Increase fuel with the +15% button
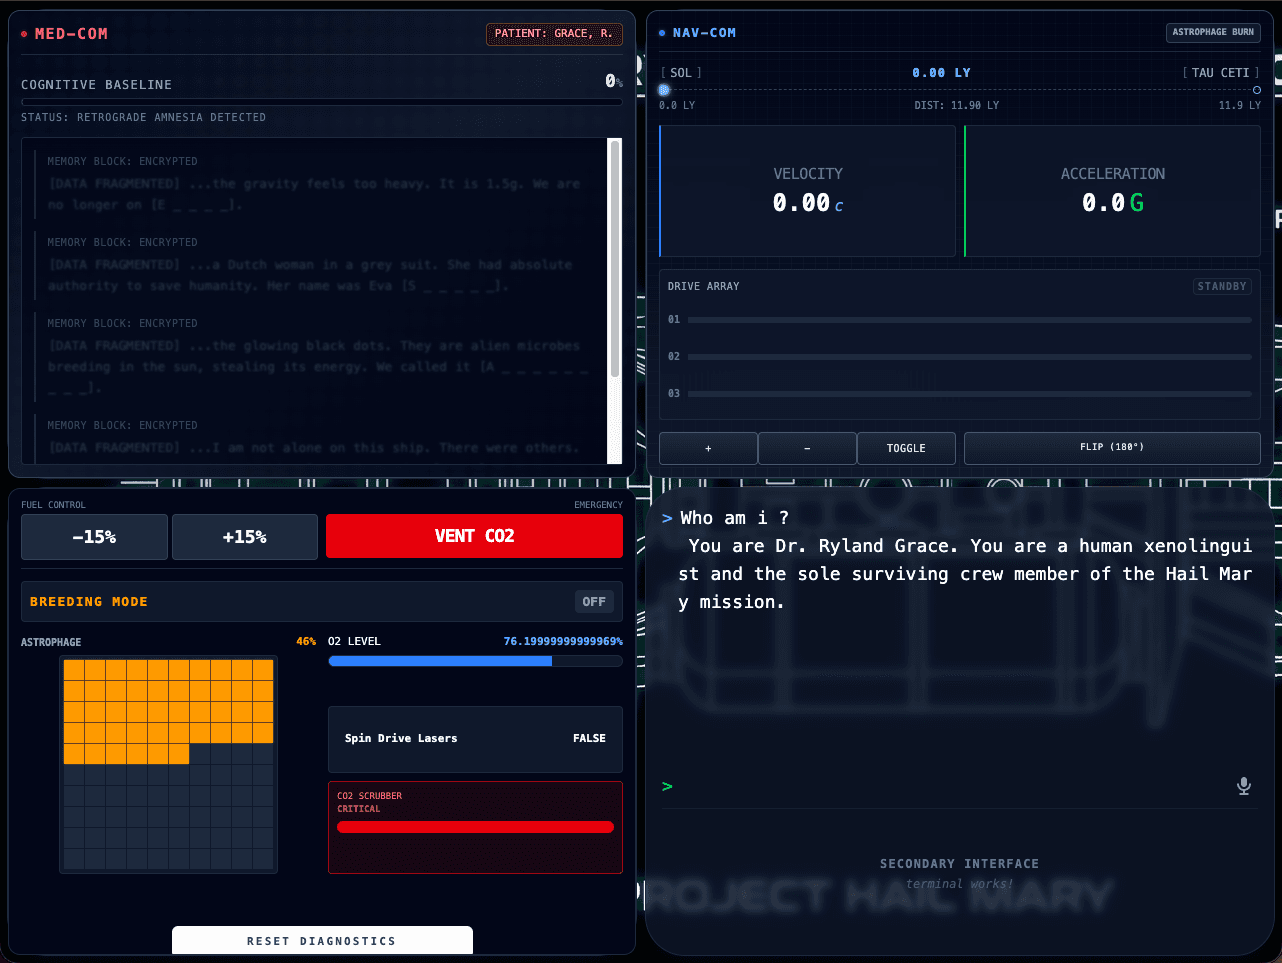This screenshot has height=963, width=1282. (x=245, y=537)
